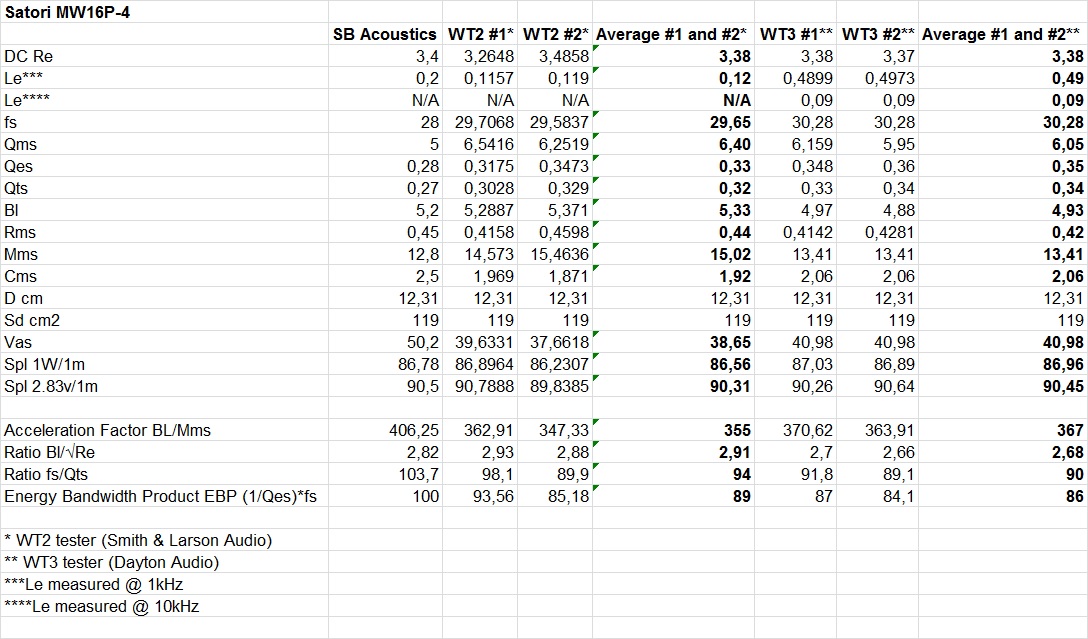
Task: Select the Bl average '4,93'
Action: pyautogui.click(x=1068, y=211)
